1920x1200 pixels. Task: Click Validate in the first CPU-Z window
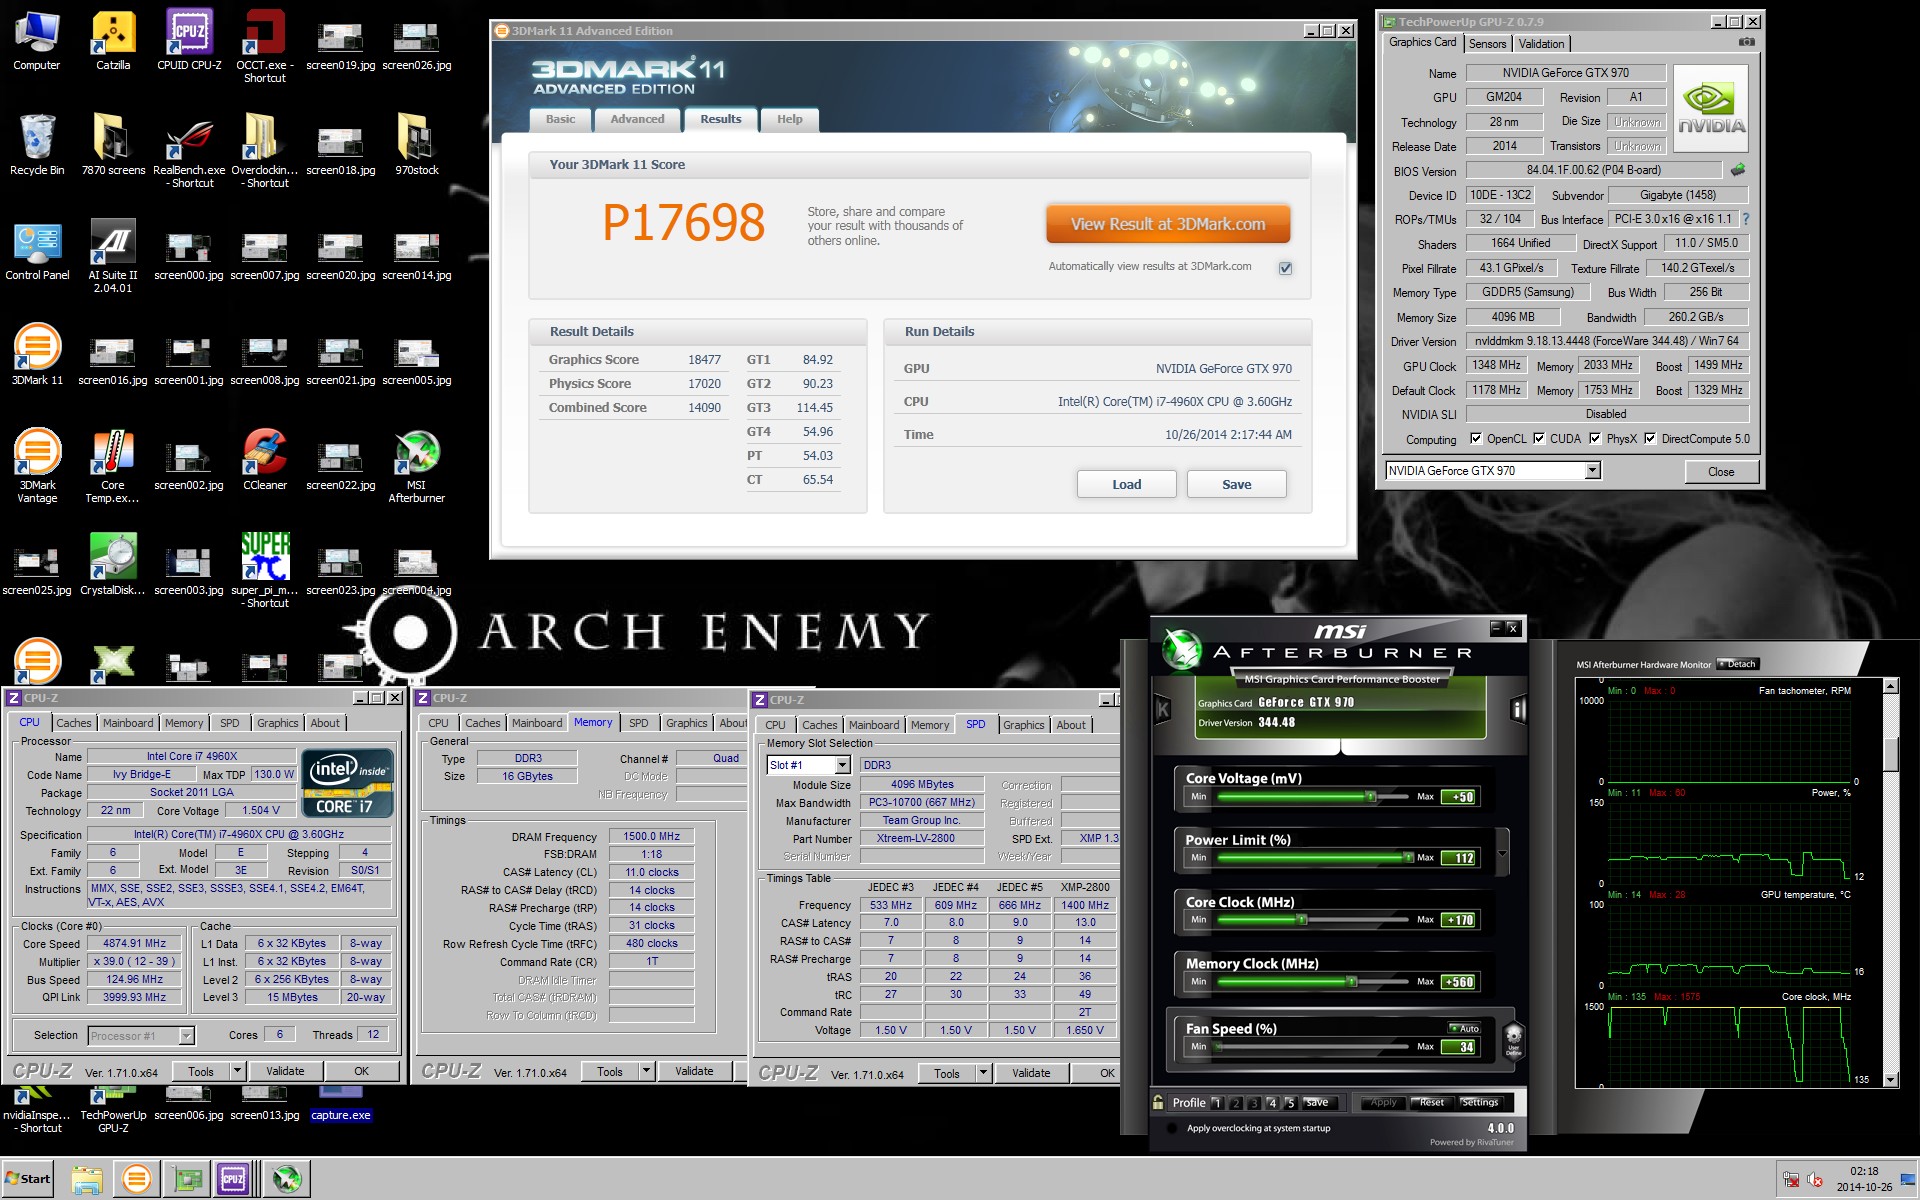click(285, 1071)
